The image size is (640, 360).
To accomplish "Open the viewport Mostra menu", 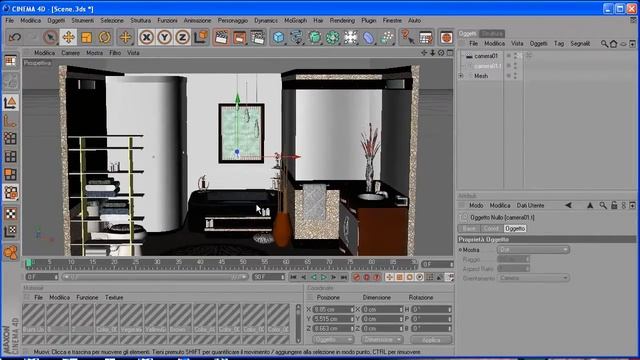I will tap(94, 53).
